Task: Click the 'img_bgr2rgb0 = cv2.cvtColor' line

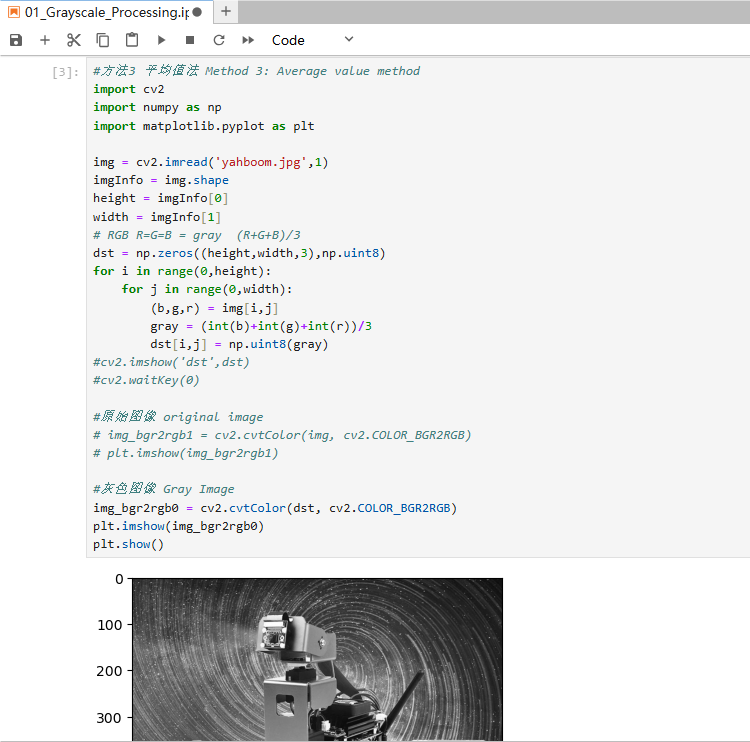Action: click(275, 508)
